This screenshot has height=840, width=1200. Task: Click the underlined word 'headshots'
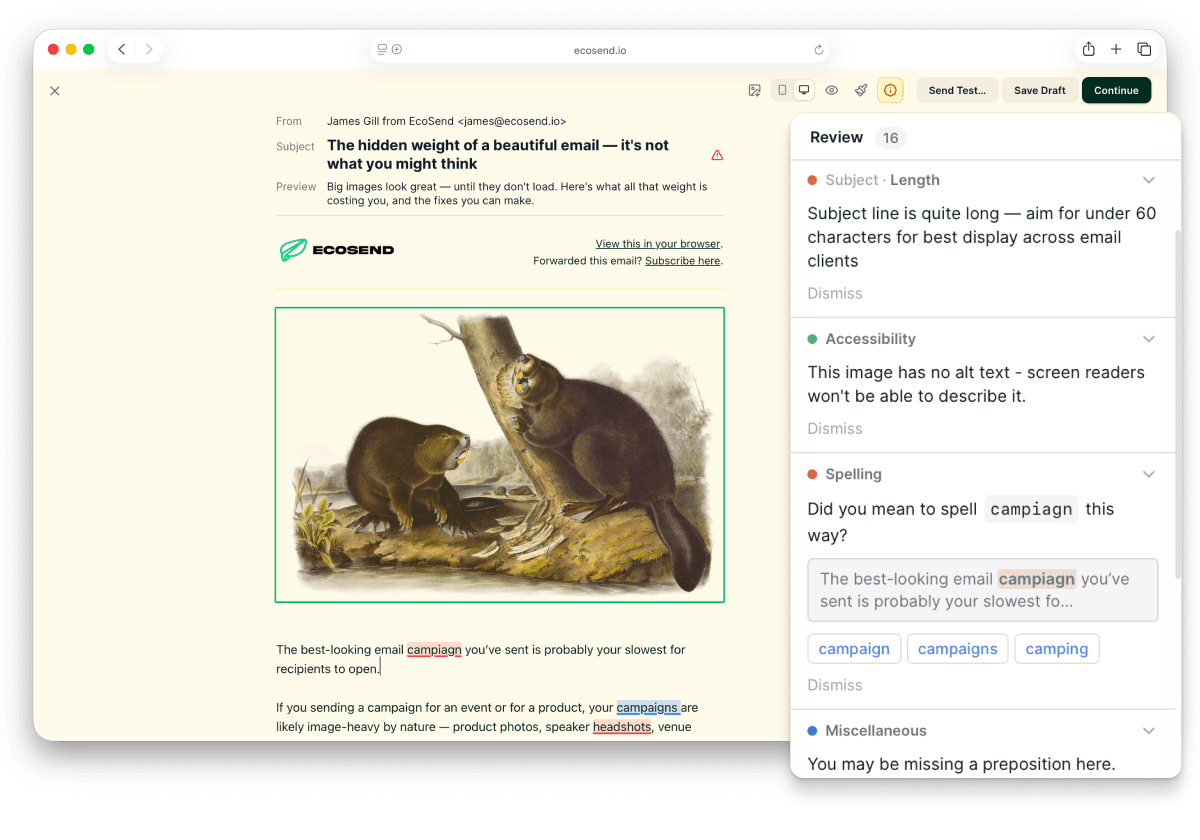pyautogui.click(x=622, y=727)
